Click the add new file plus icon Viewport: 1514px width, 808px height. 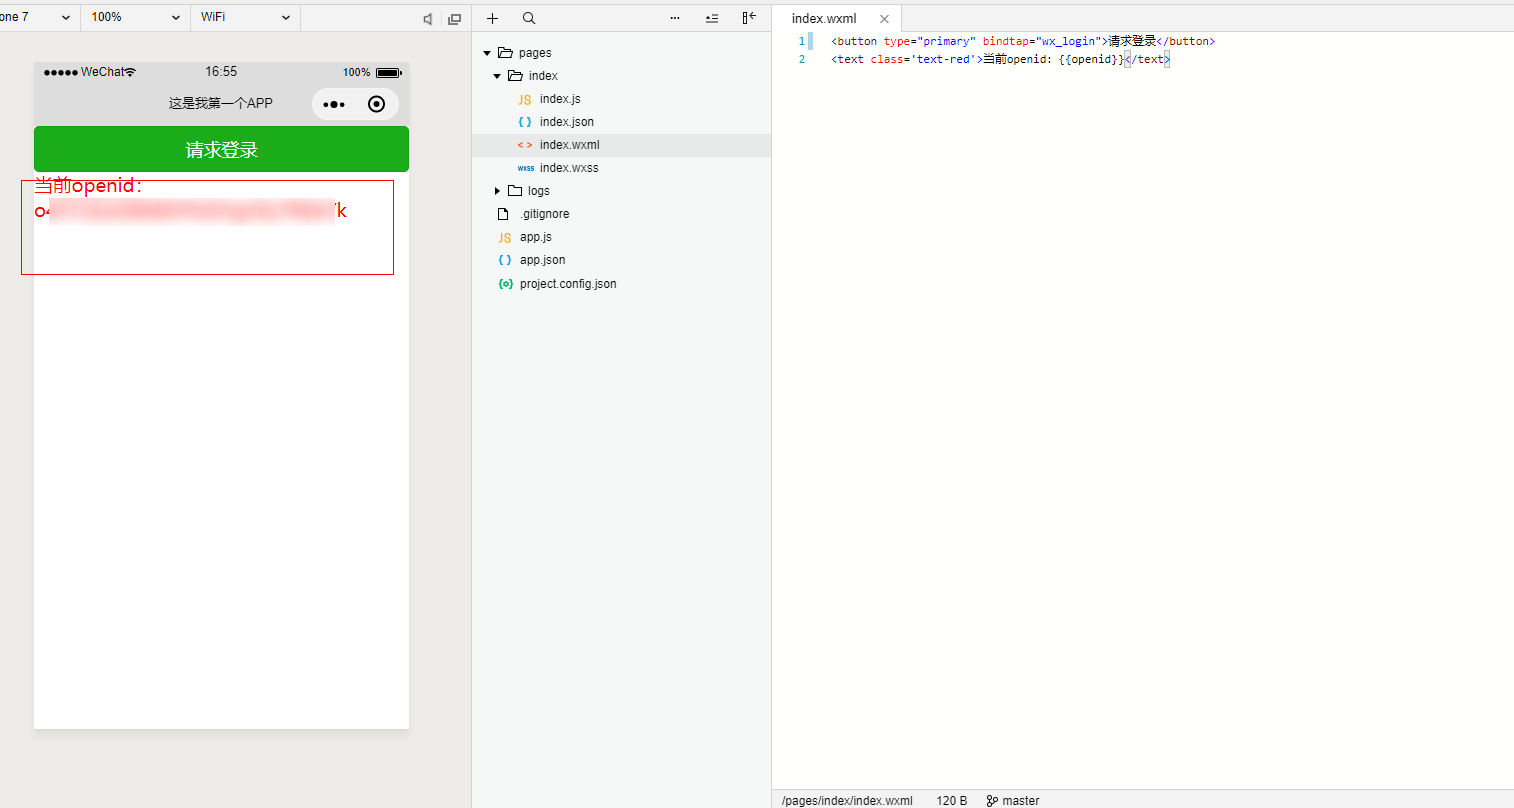pos(492,18)
